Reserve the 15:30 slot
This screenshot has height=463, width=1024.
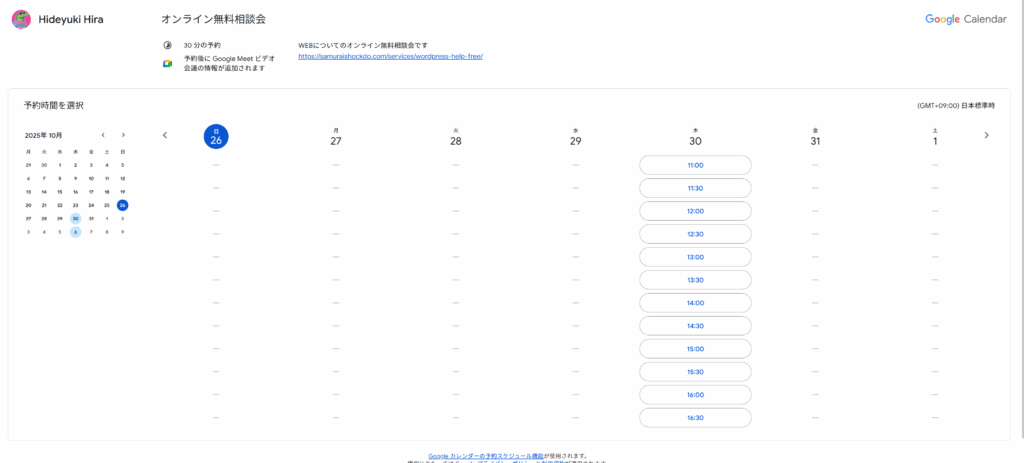pyautogui.click(x=695, y=372)
